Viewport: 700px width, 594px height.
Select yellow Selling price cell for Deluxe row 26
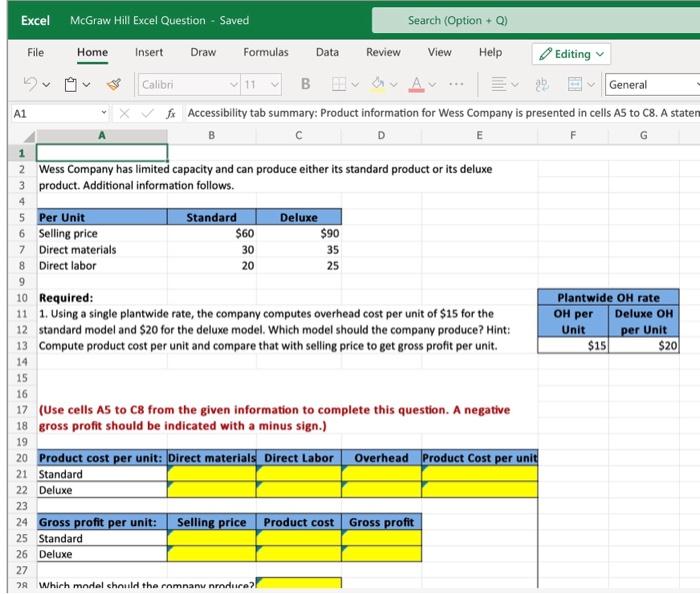tap(212, 554)
